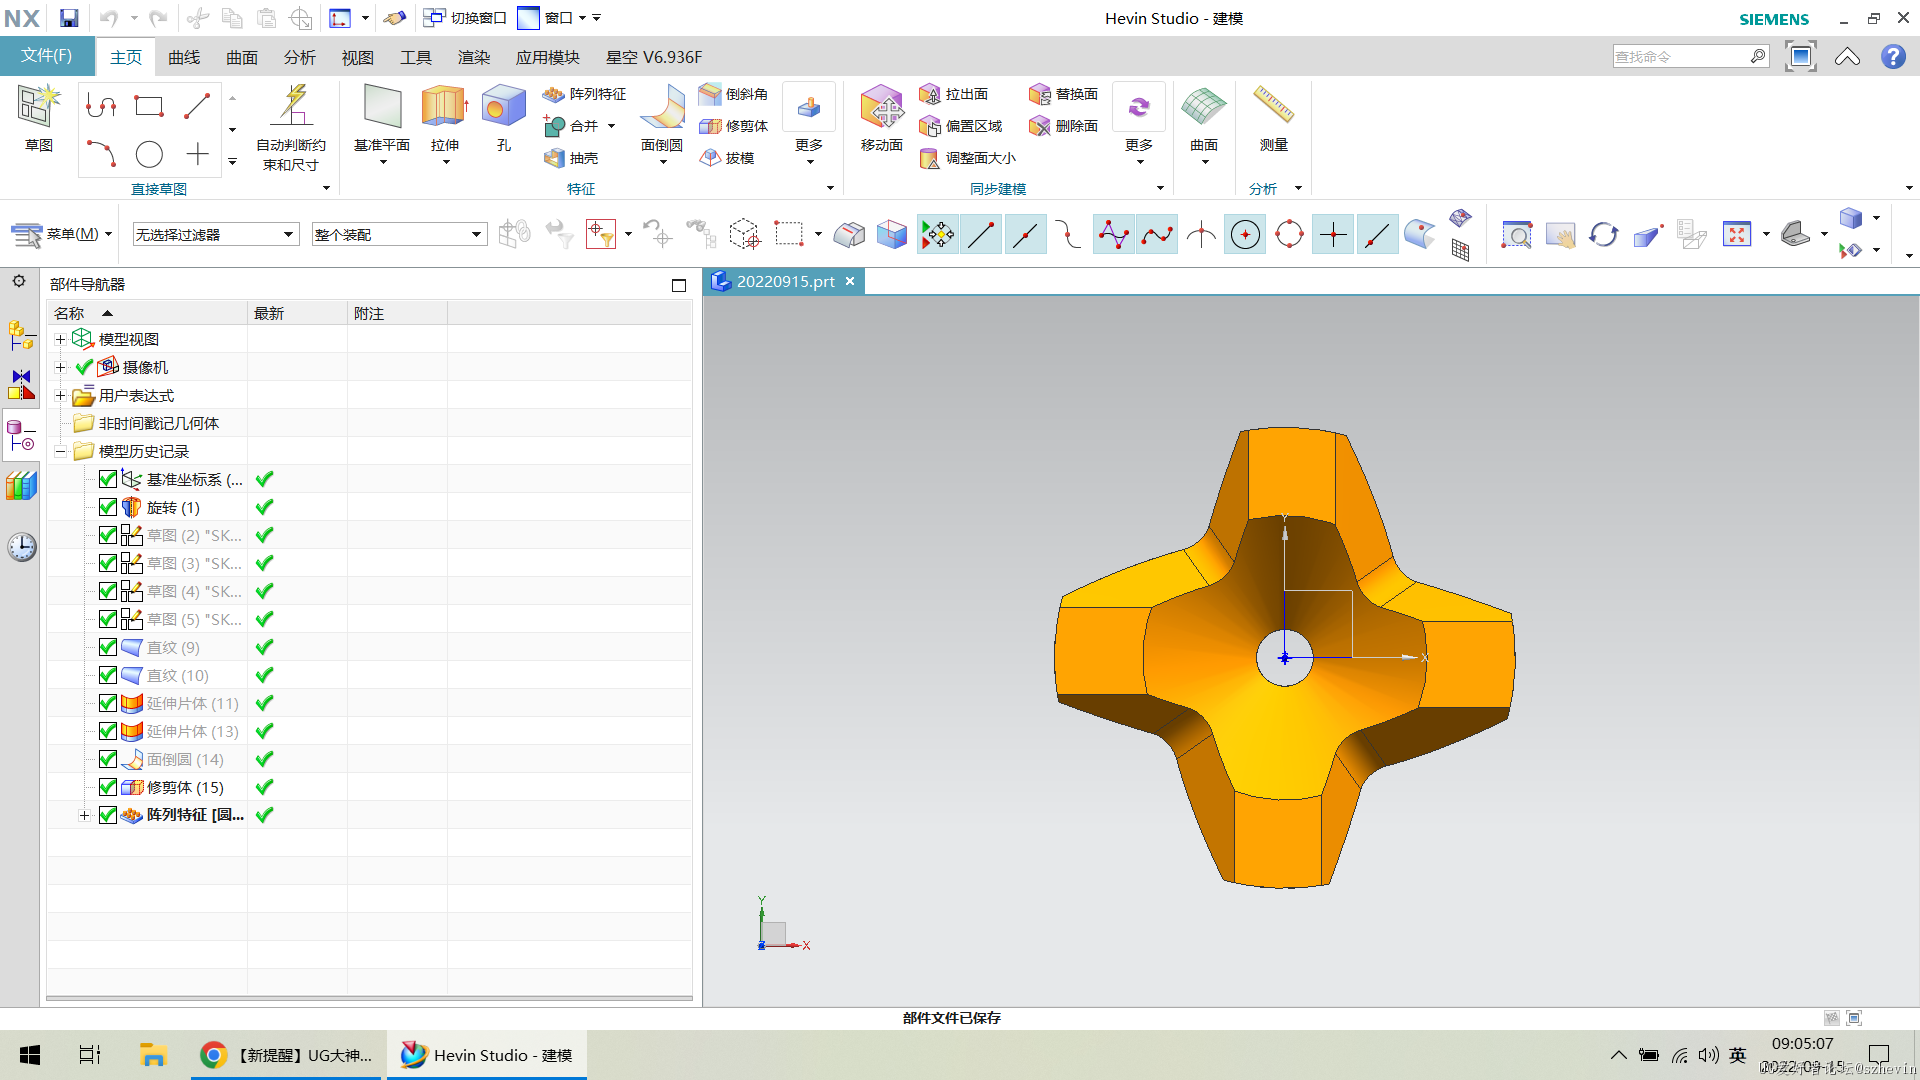Viewport: 1920px width, 1080px height.
Task: Click the arc center snap point icon
Action: (x=1245, y=235)
